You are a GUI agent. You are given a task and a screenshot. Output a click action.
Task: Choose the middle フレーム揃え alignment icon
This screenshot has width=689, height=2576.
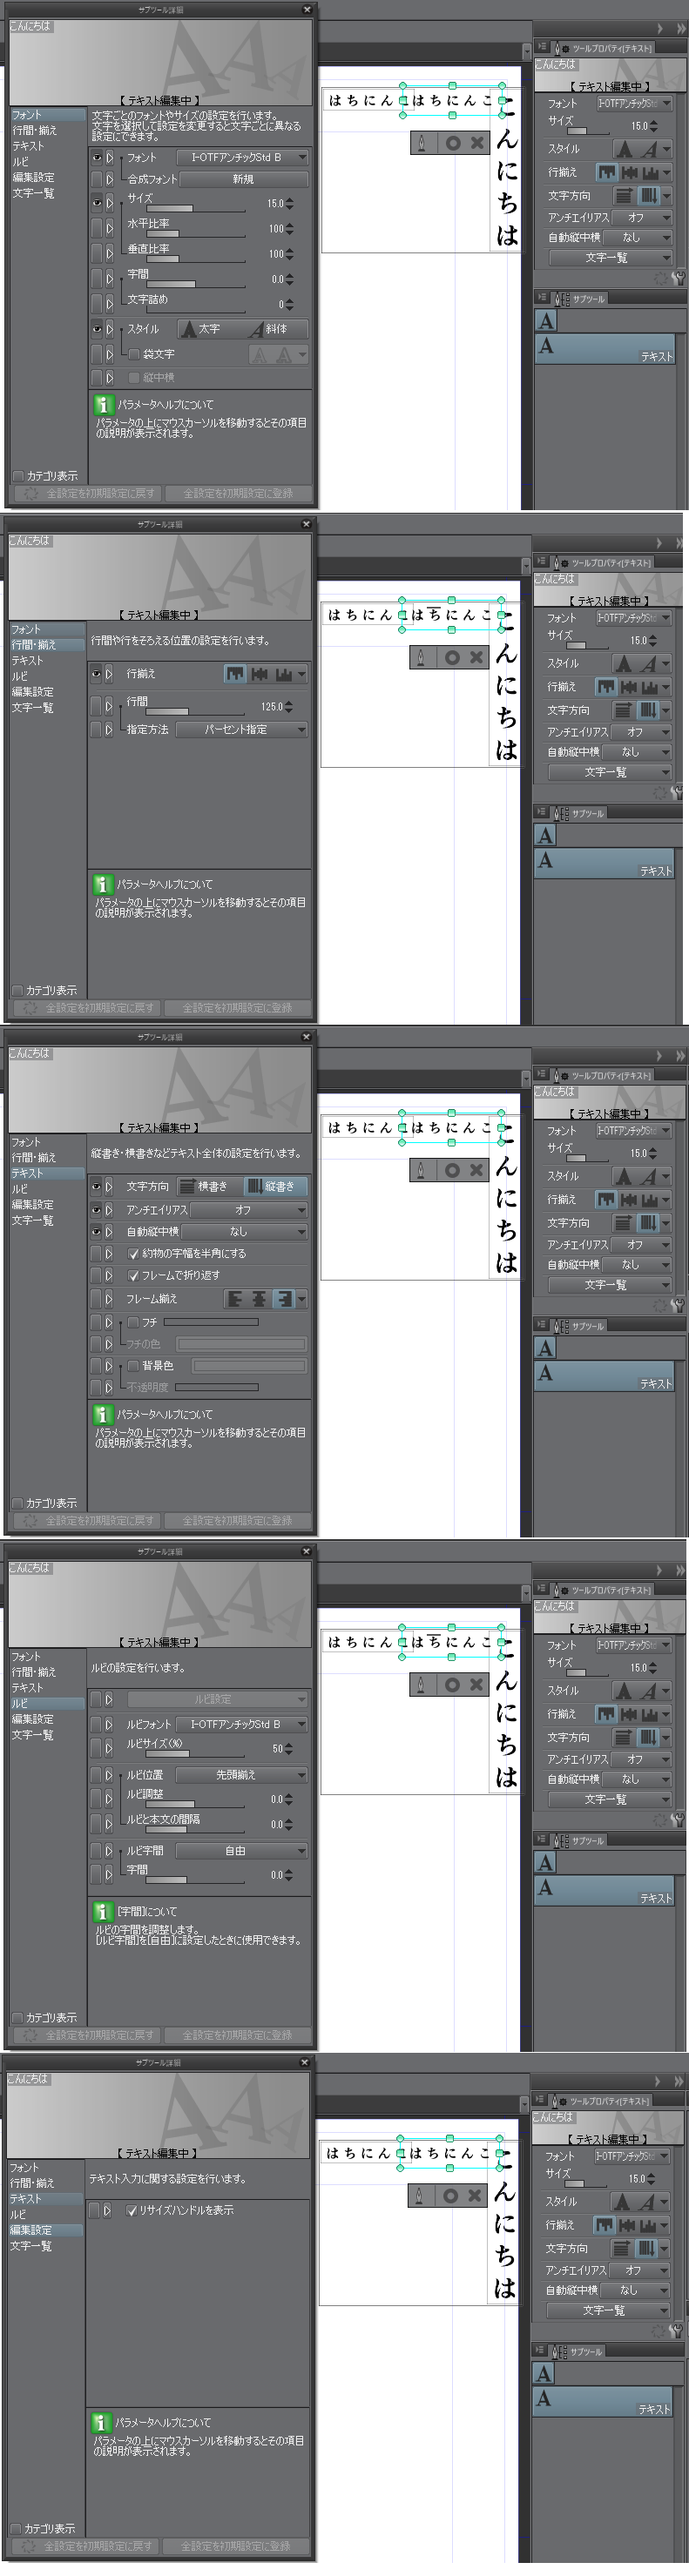click(259, 1299)
